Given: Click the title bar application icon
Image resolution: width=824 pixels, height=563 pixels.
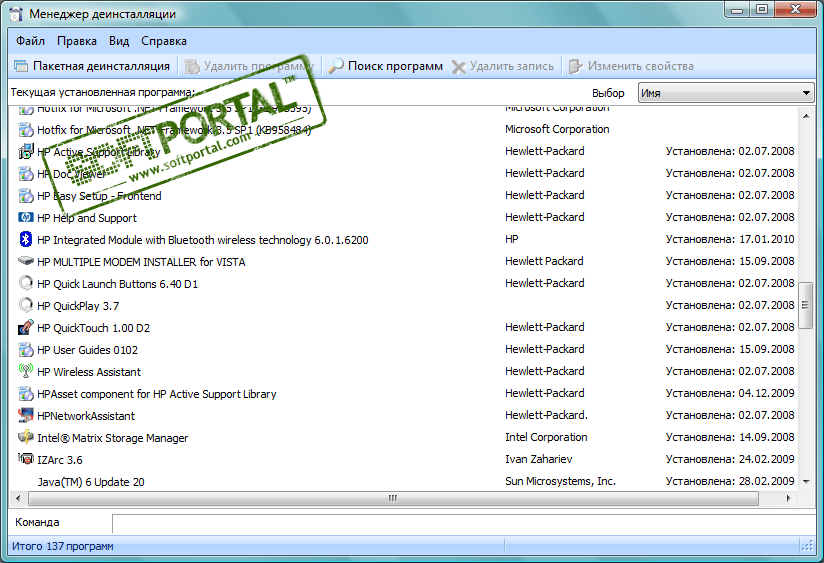Looking at the screenshot, I should coord(16,14).
